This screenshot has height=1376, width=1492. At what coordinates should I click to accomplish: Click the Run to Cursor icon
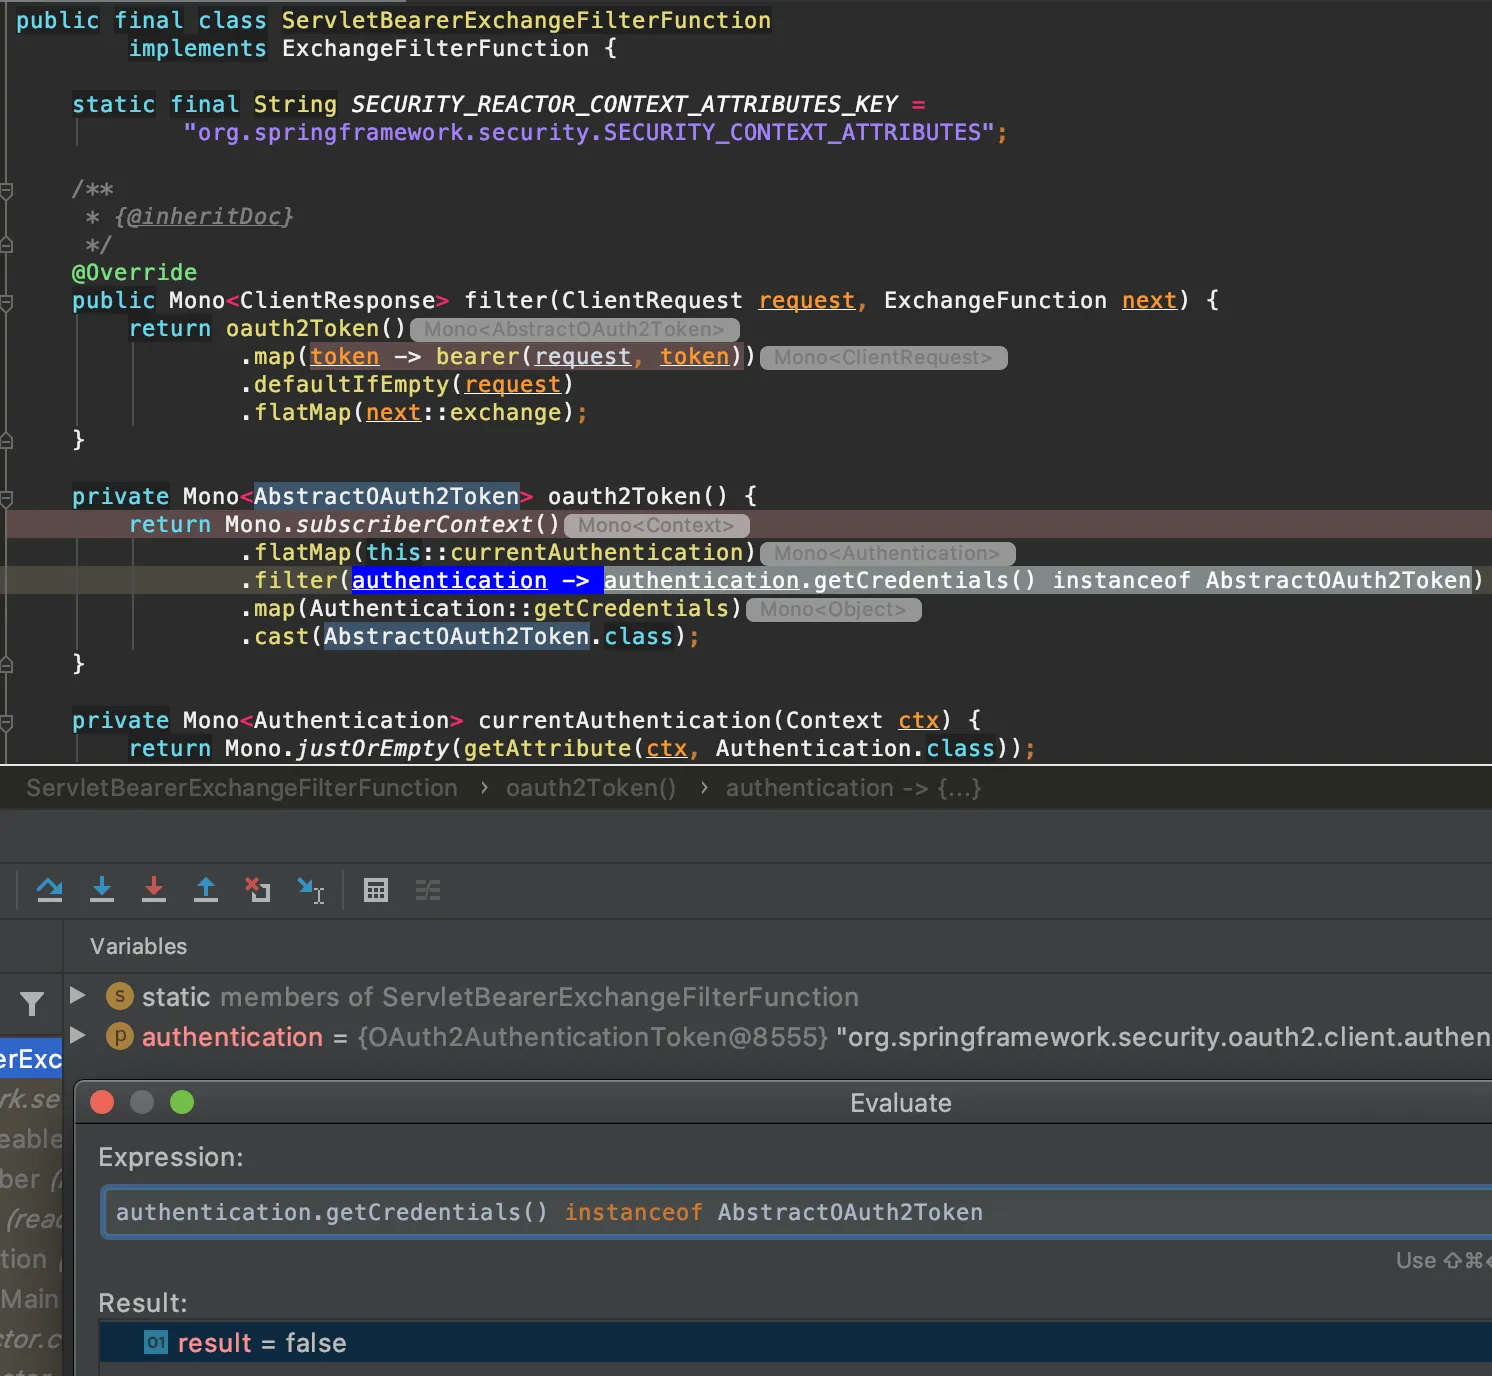pyautogui.click(x=310, y=889)
